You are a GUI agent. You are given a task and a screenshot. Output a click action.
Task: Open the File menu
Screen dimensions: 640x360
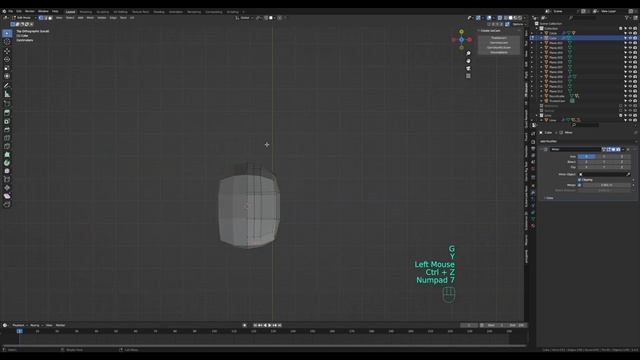tap(11, 11)
